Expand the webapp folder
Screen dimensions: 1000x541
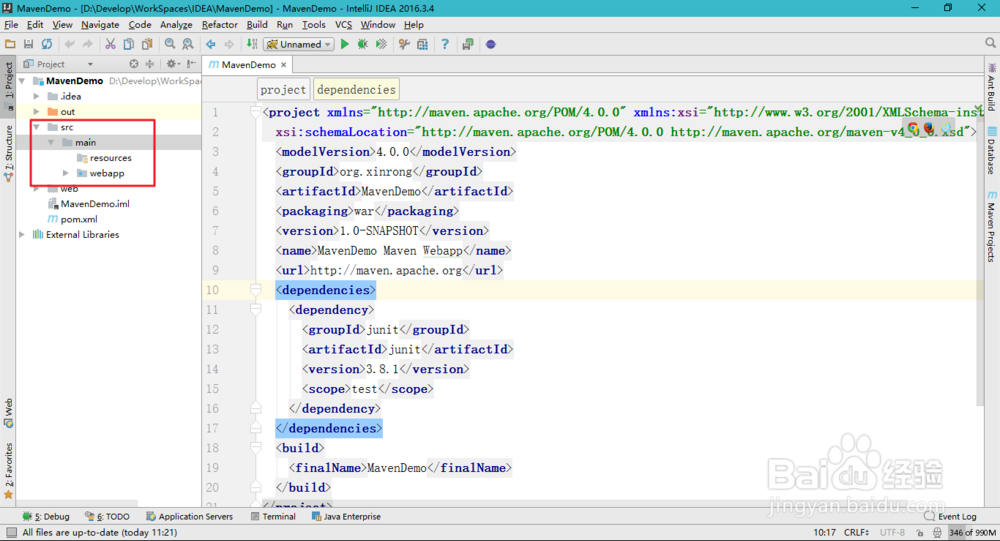[65, 173]
